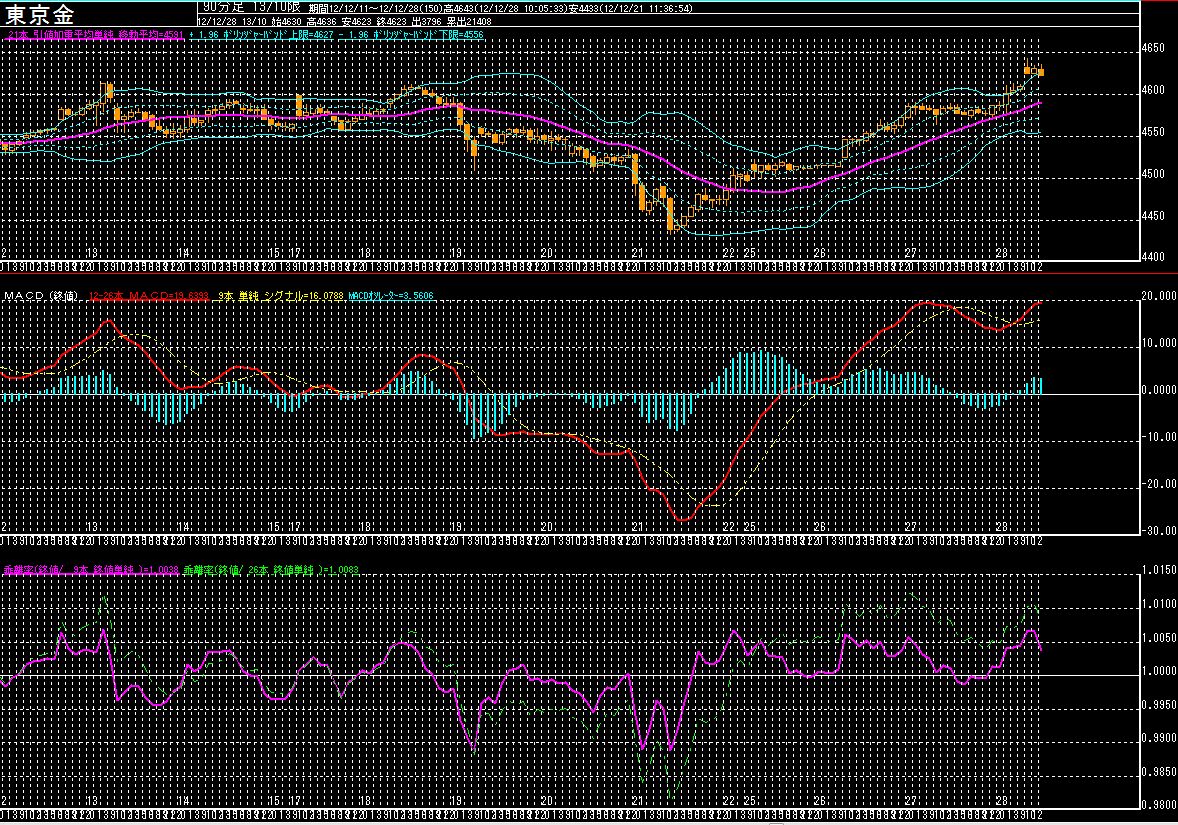Click date label 19 on the price chart
Screen dimensions: 1178x825
pyautogui.click(x=456, y=254)
